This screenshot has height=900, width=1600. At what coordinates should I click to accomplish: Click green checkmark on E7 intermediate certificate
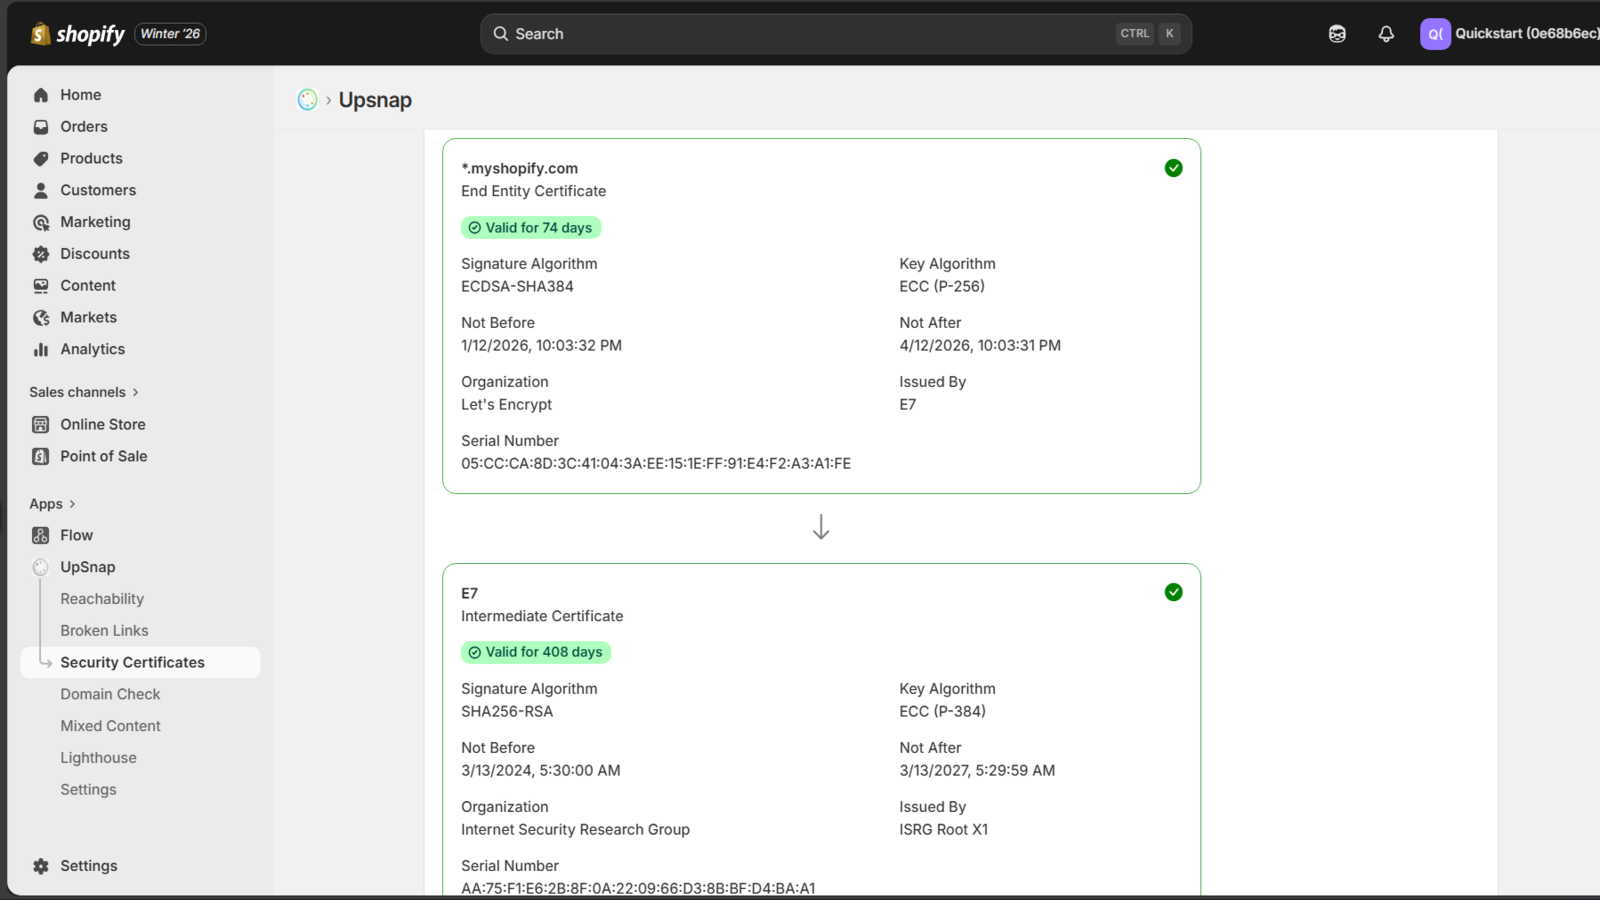pyautogui.click(x=1173, y=592)
